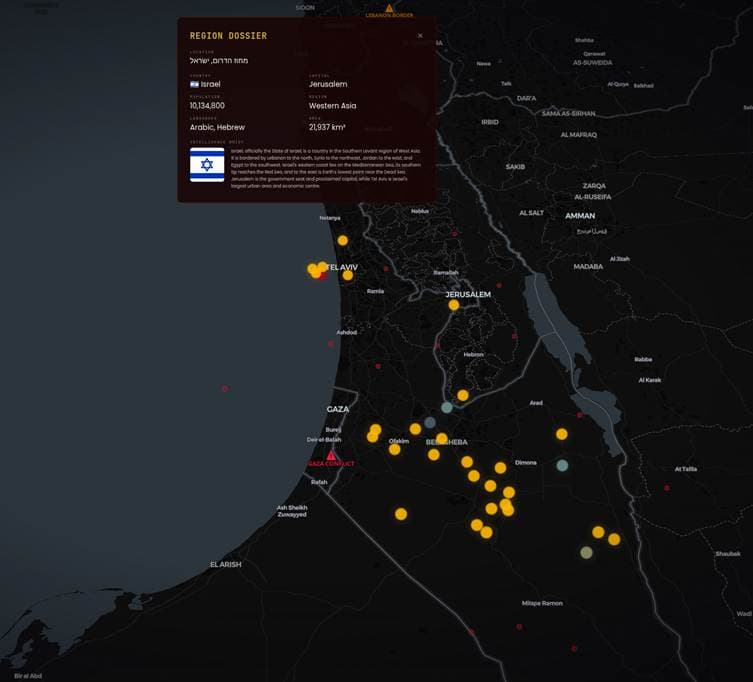Click the red marker in Tel Aviv cluster
This screenshot has height=682, width=753.
coord(323,276)
